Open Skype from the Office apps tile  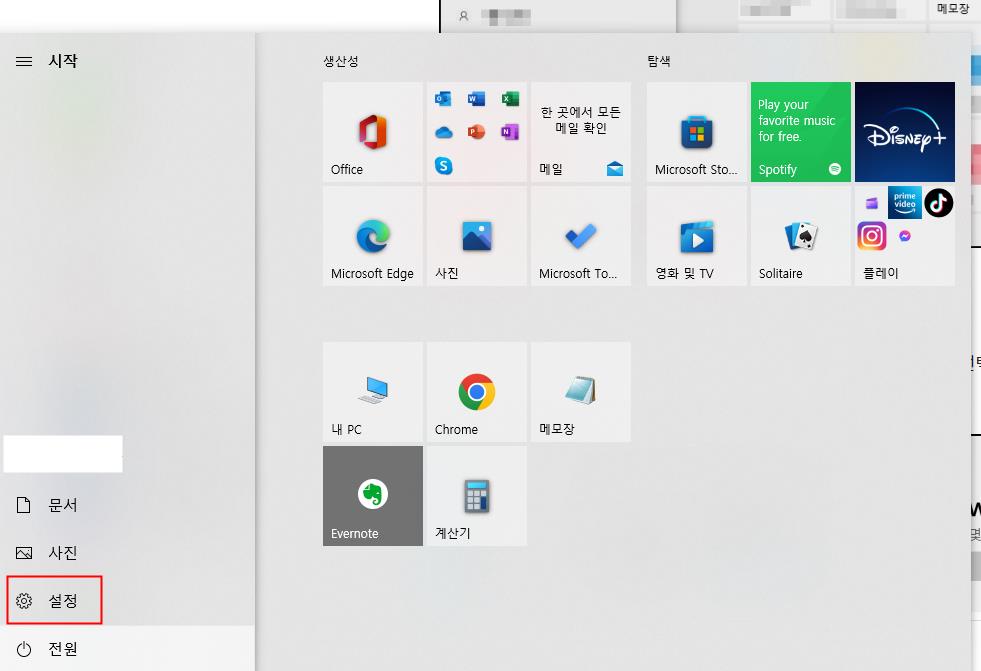[x=443, y=166]
